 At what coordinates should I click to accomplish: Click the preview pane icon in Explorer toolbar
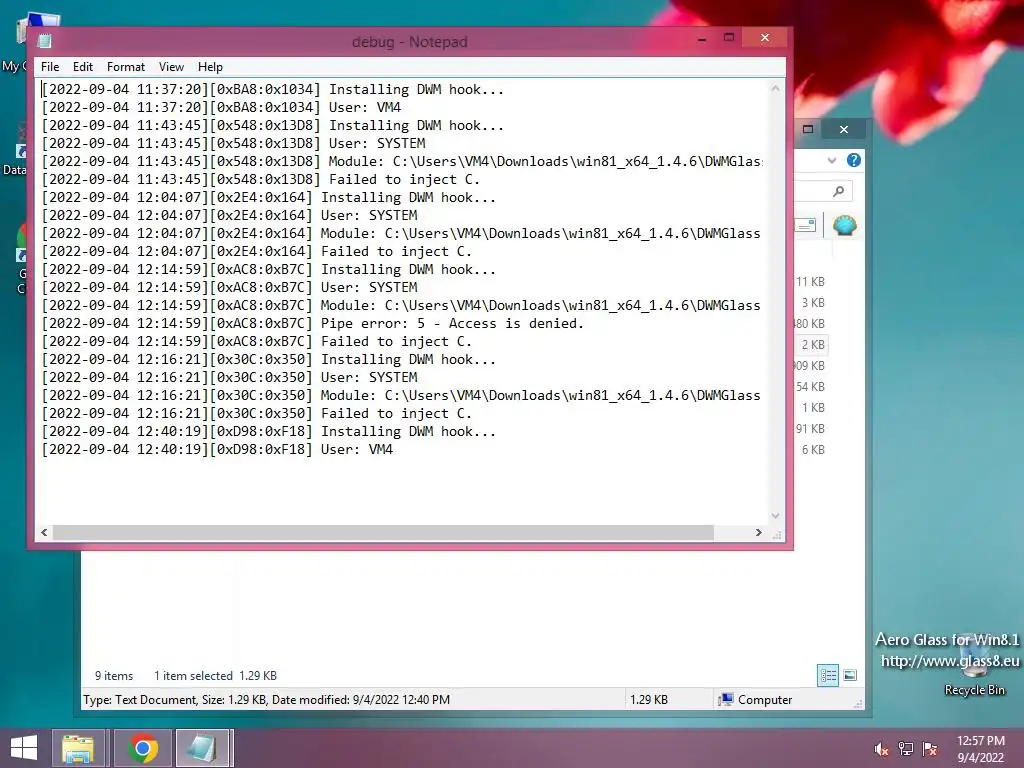coord(806,225)
